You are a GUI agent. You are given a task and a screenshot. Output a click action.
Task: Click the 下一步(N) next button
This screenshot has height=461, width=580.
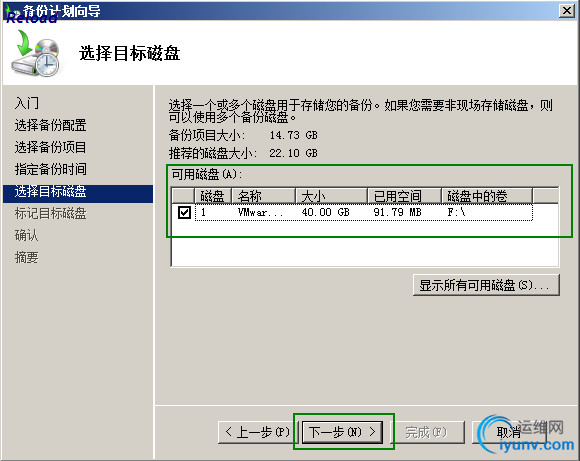point(342,432)
